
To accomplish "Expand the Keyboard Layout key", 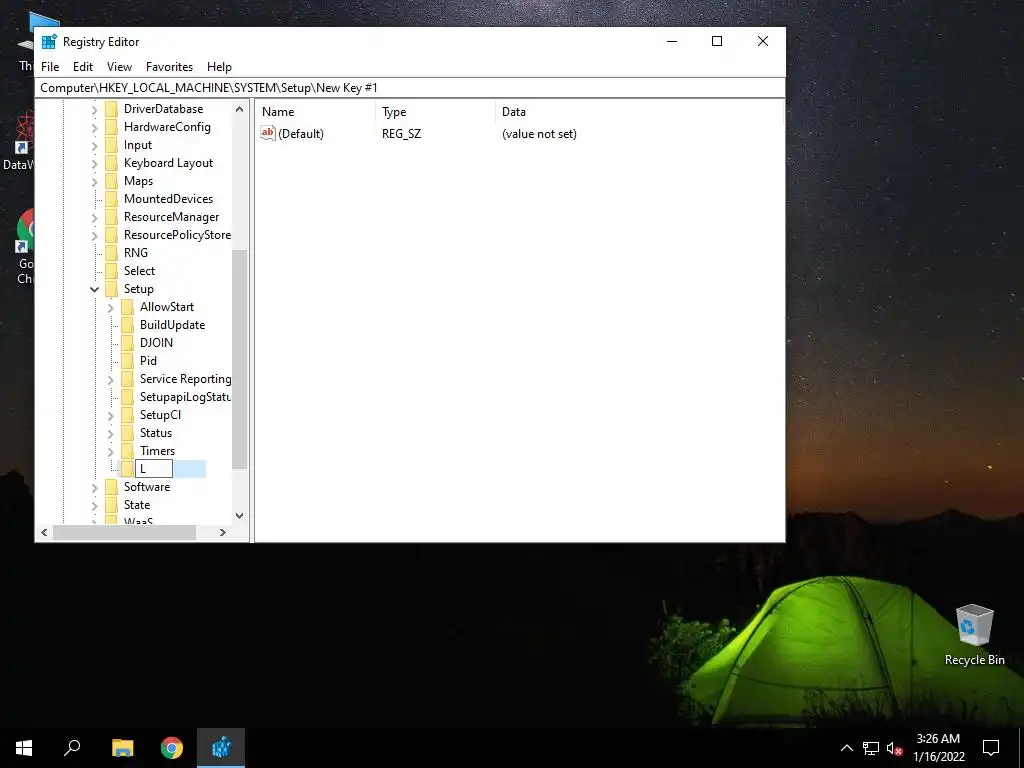I will pyautogui.click(x=95, y=164).
